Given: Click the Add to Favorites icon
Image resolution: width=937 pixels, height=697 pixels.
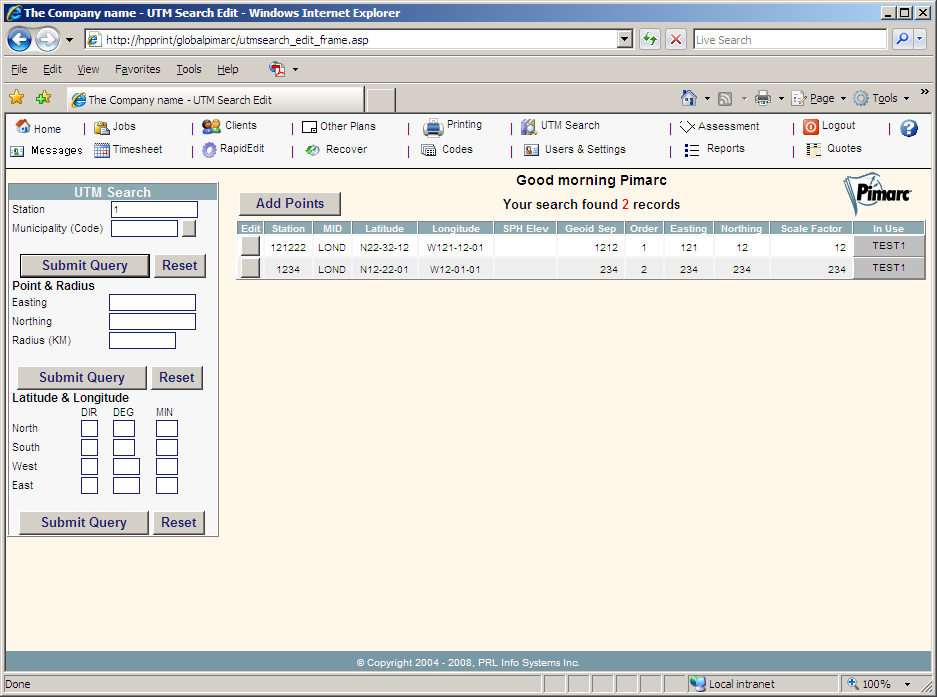Looking at the screenshot, I should click(x=43, y=97).
